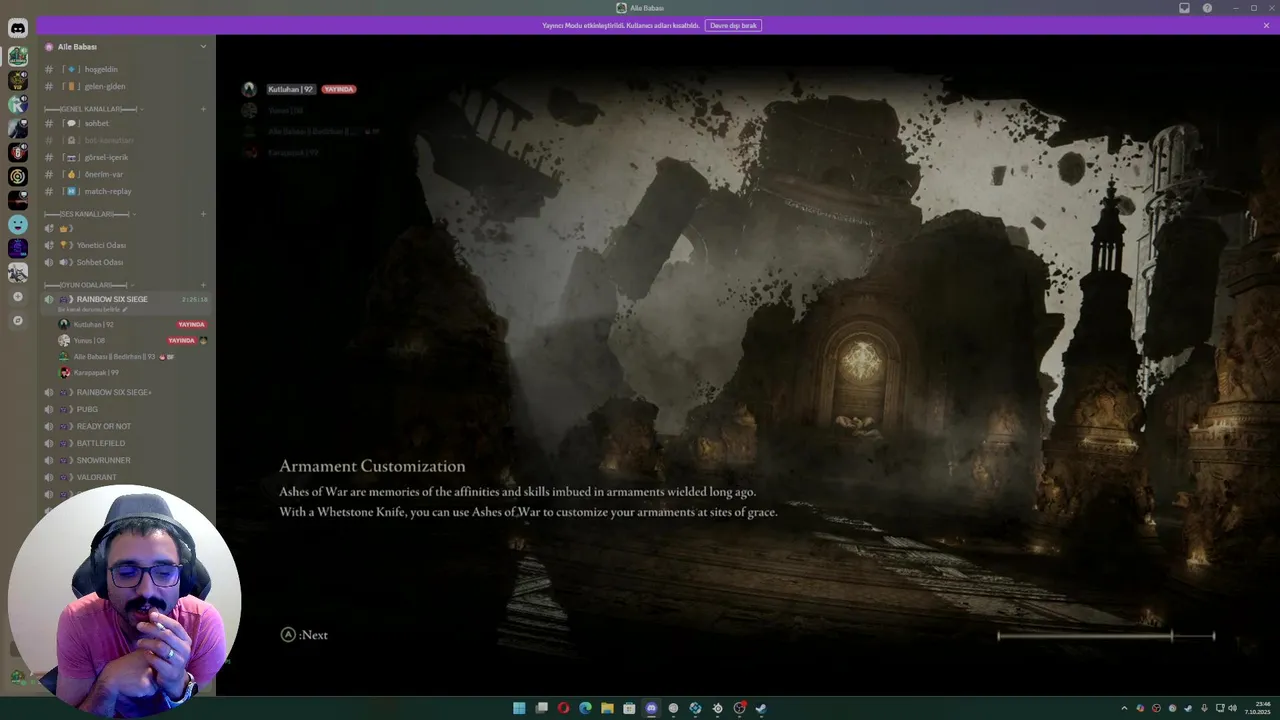Collapse the SES KANALLARI category

coord(90,214)
